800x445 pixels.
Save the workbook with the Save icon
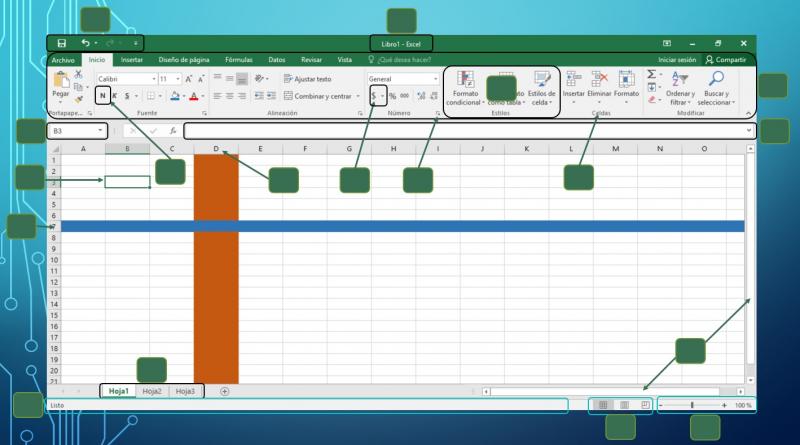coord(62,43)
